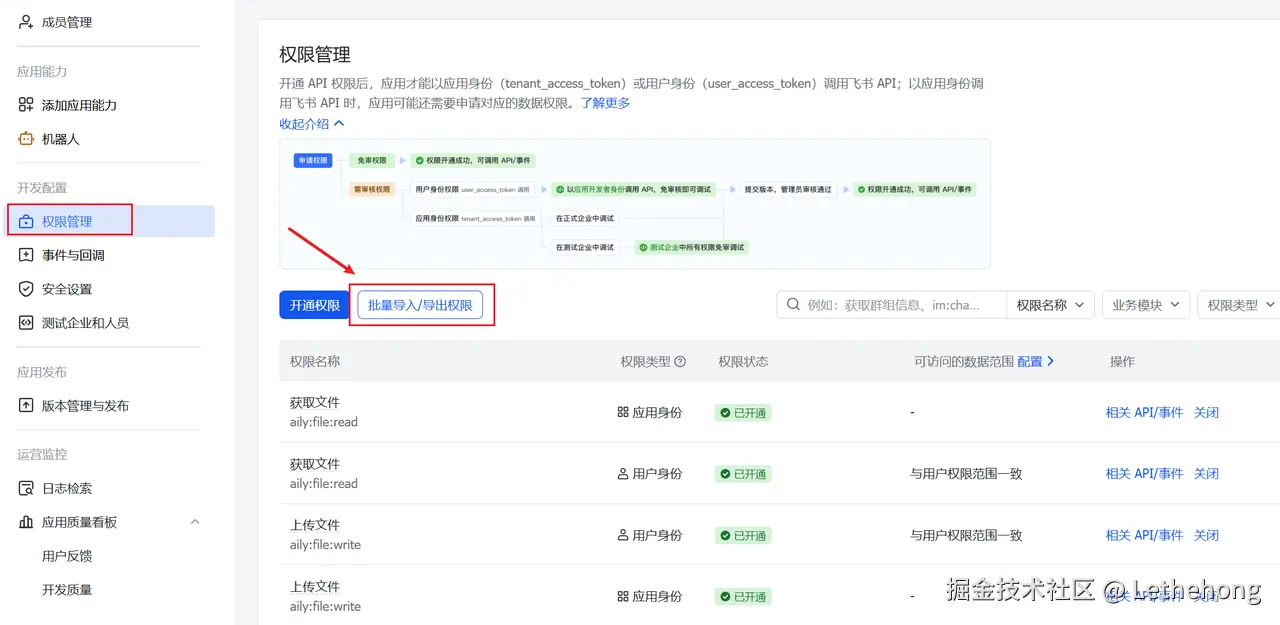
Task: Collapse intro via 收起介绍 link
Action: [x=312, y=124]
